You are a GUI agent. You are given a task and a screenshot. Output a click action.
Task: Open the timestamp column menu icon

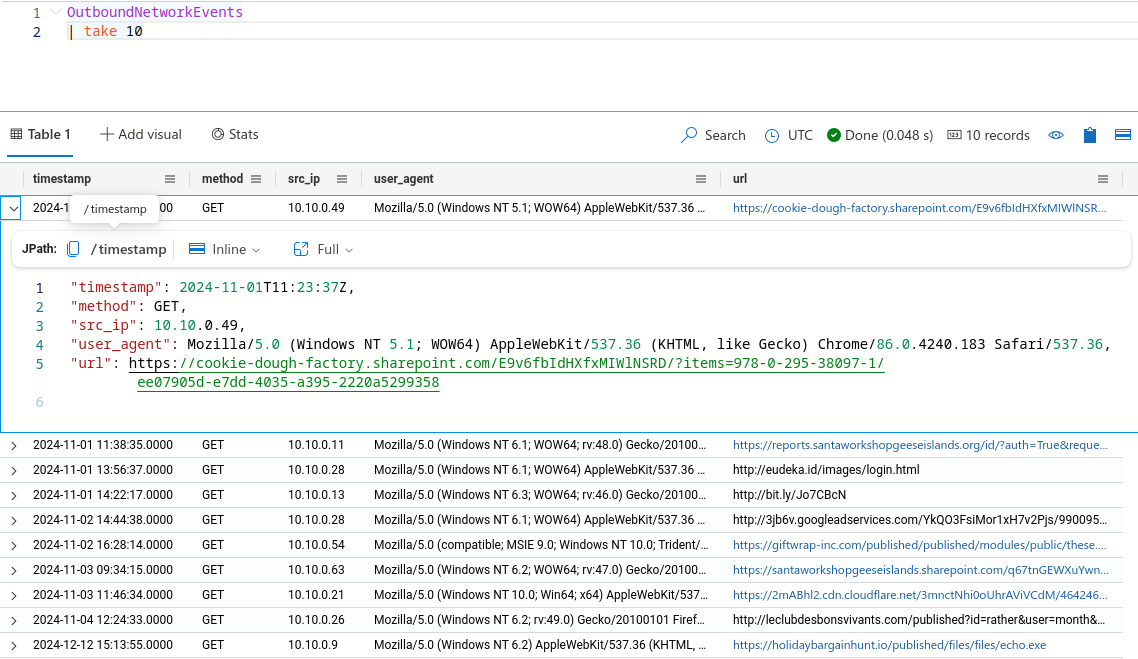coord(170,179)
